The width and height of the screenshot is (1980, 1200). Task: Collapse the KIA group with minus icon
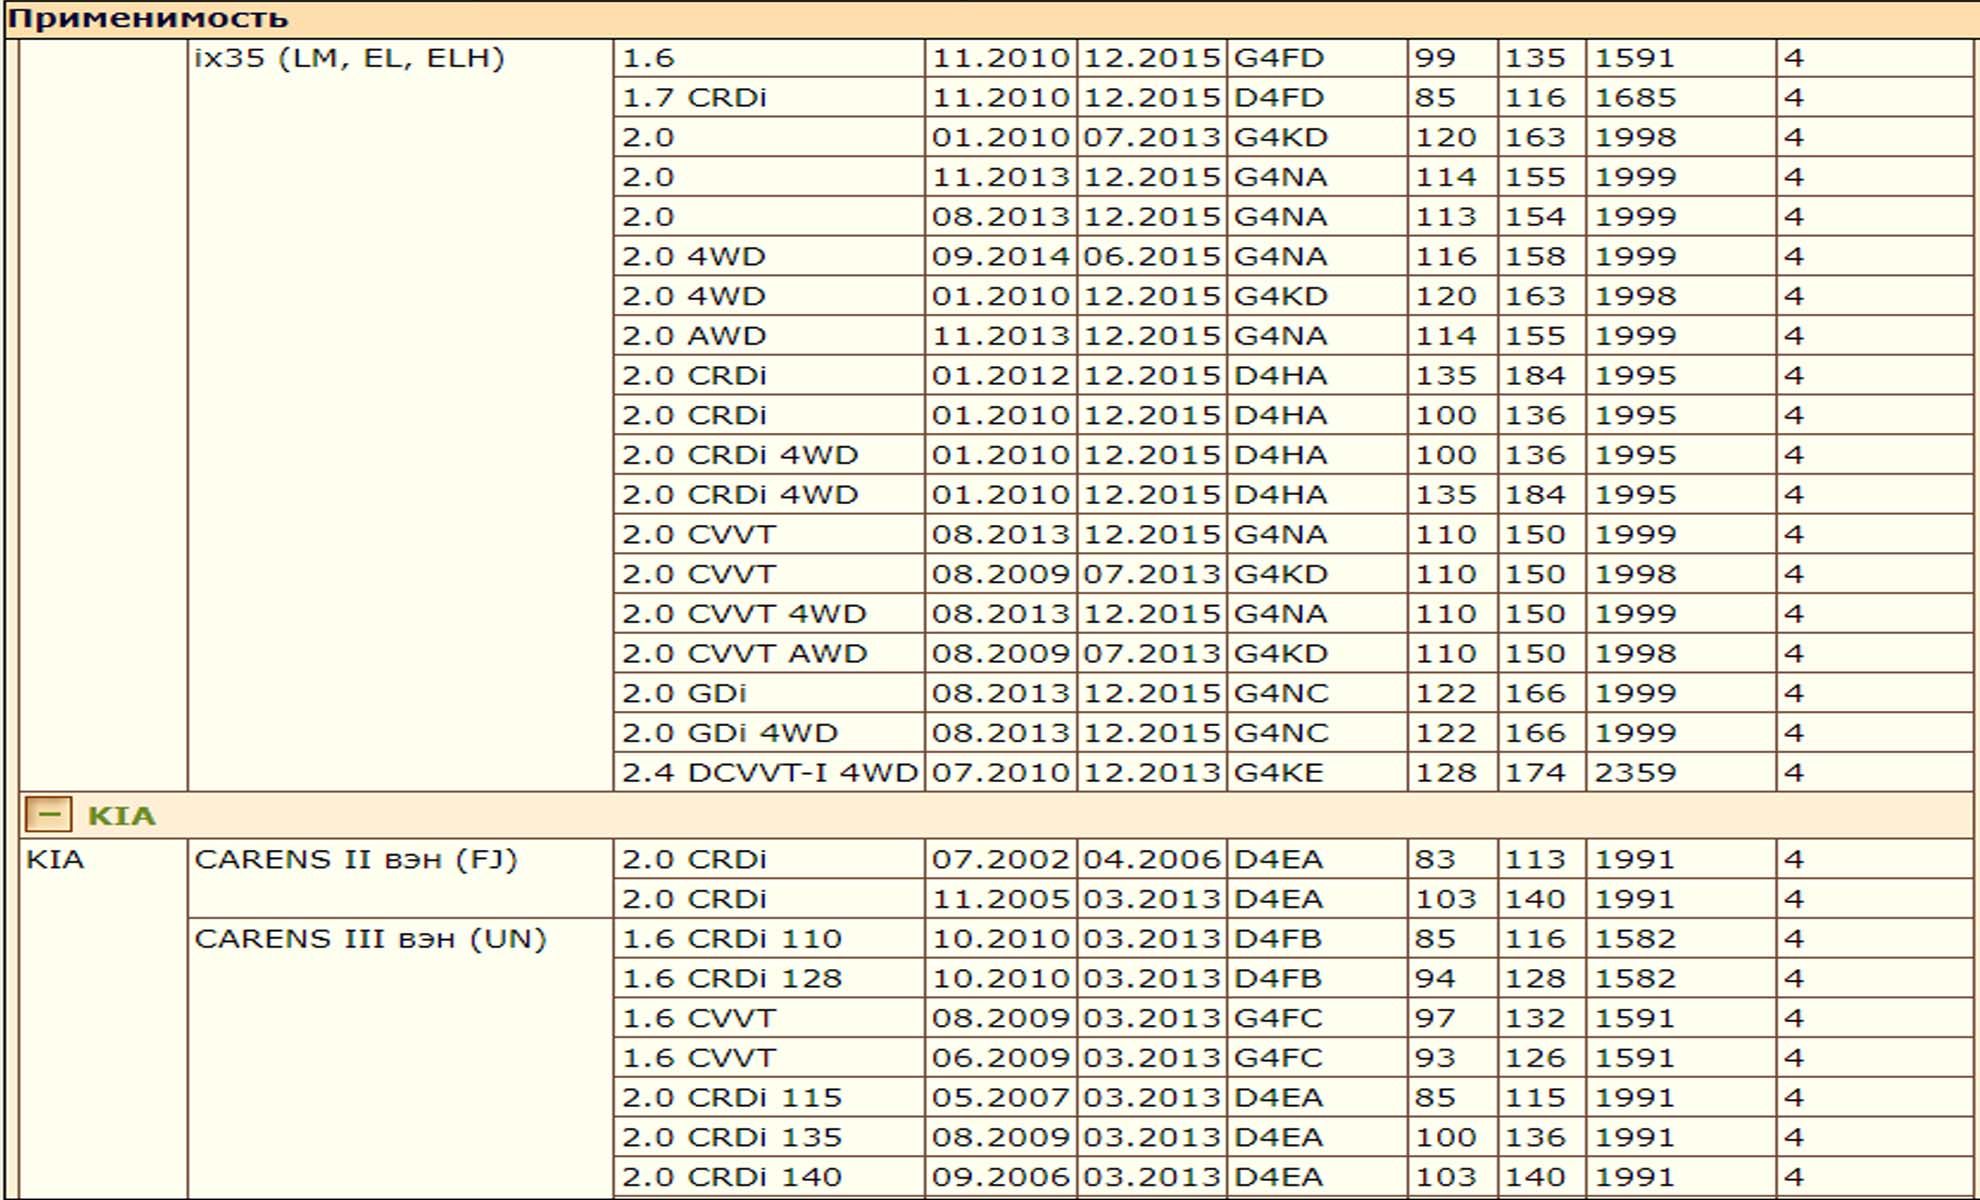pos(47,815)
